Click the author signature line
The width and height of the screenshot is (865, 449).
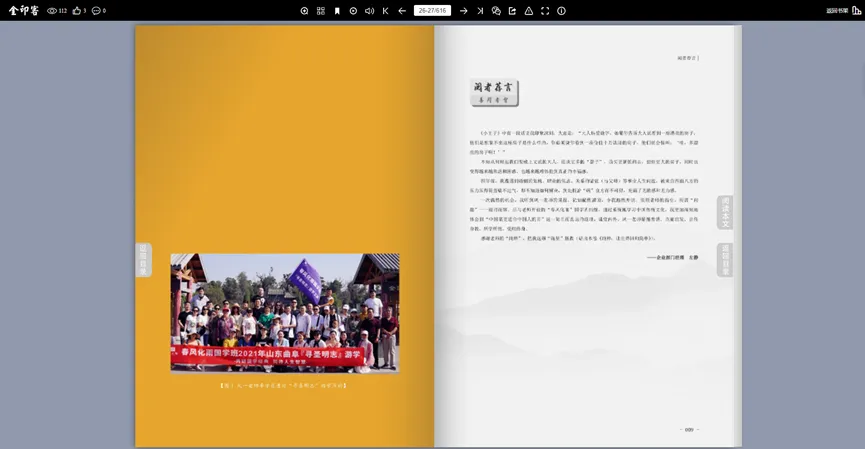click(672, 257)
